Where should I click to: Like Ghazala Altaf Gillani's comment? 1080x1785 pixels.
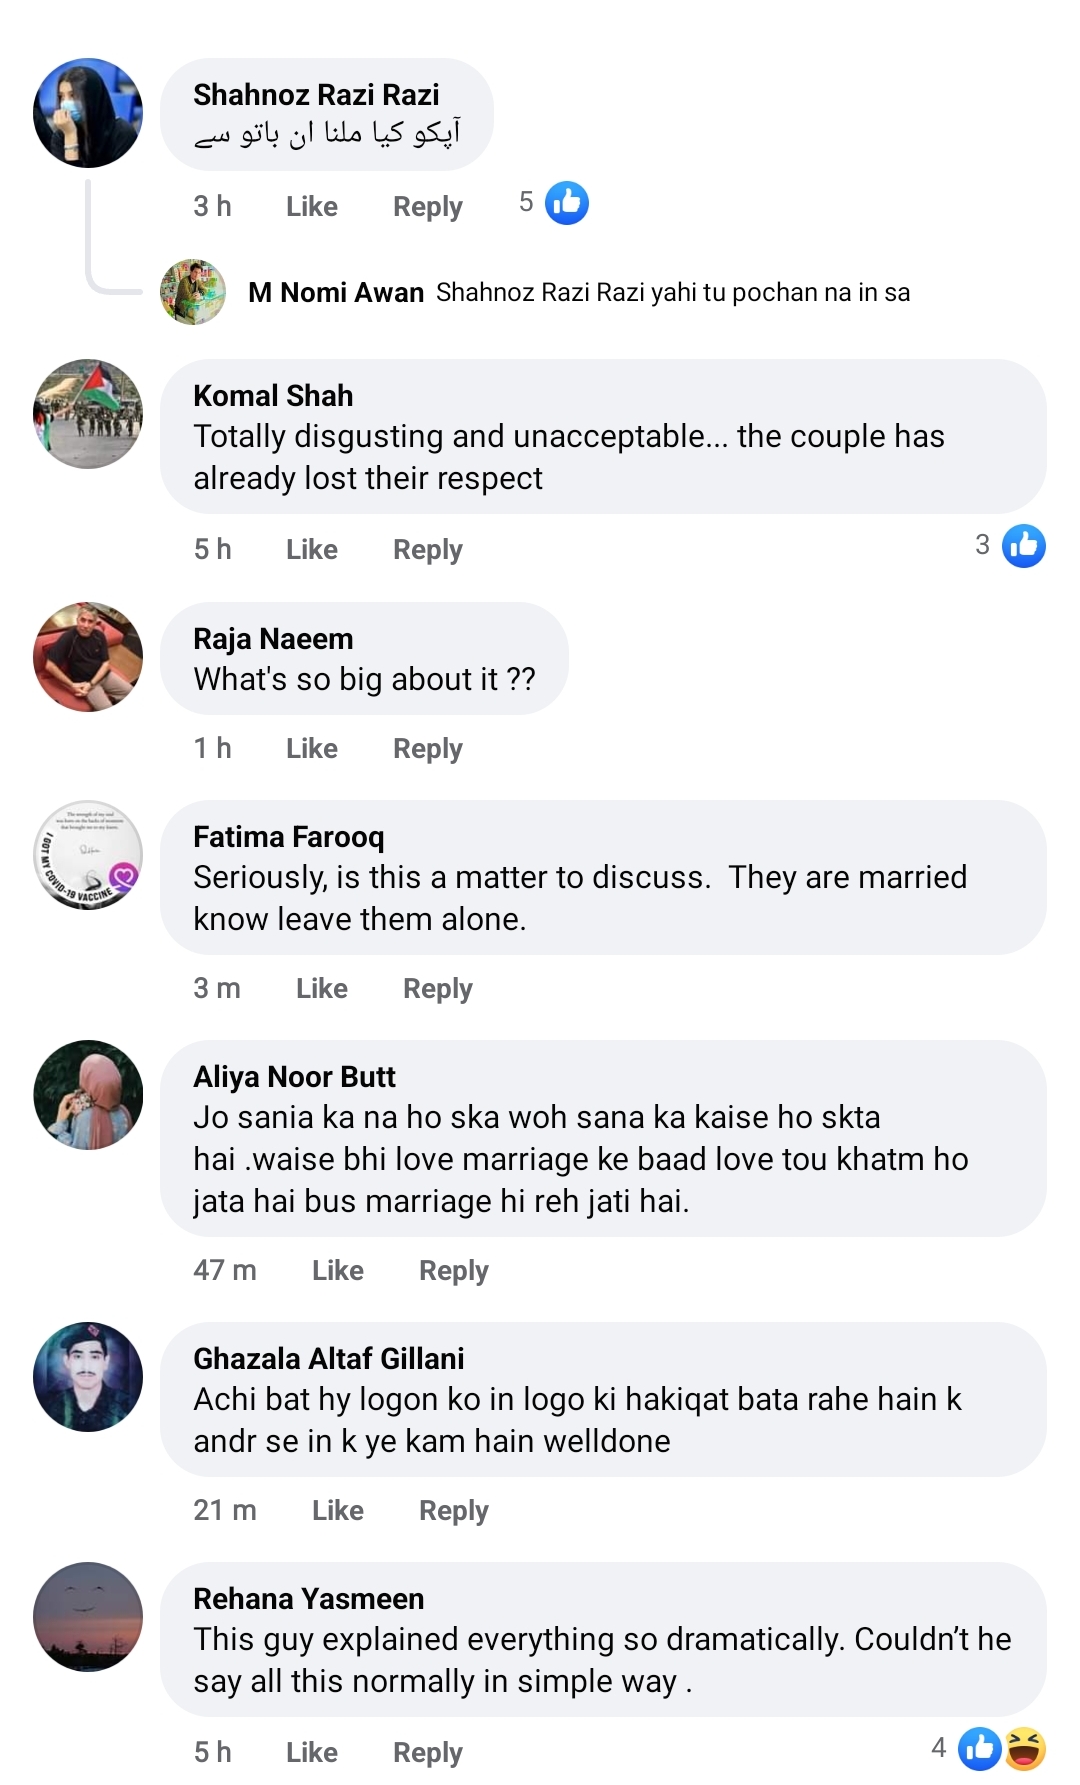(337, 1510)
